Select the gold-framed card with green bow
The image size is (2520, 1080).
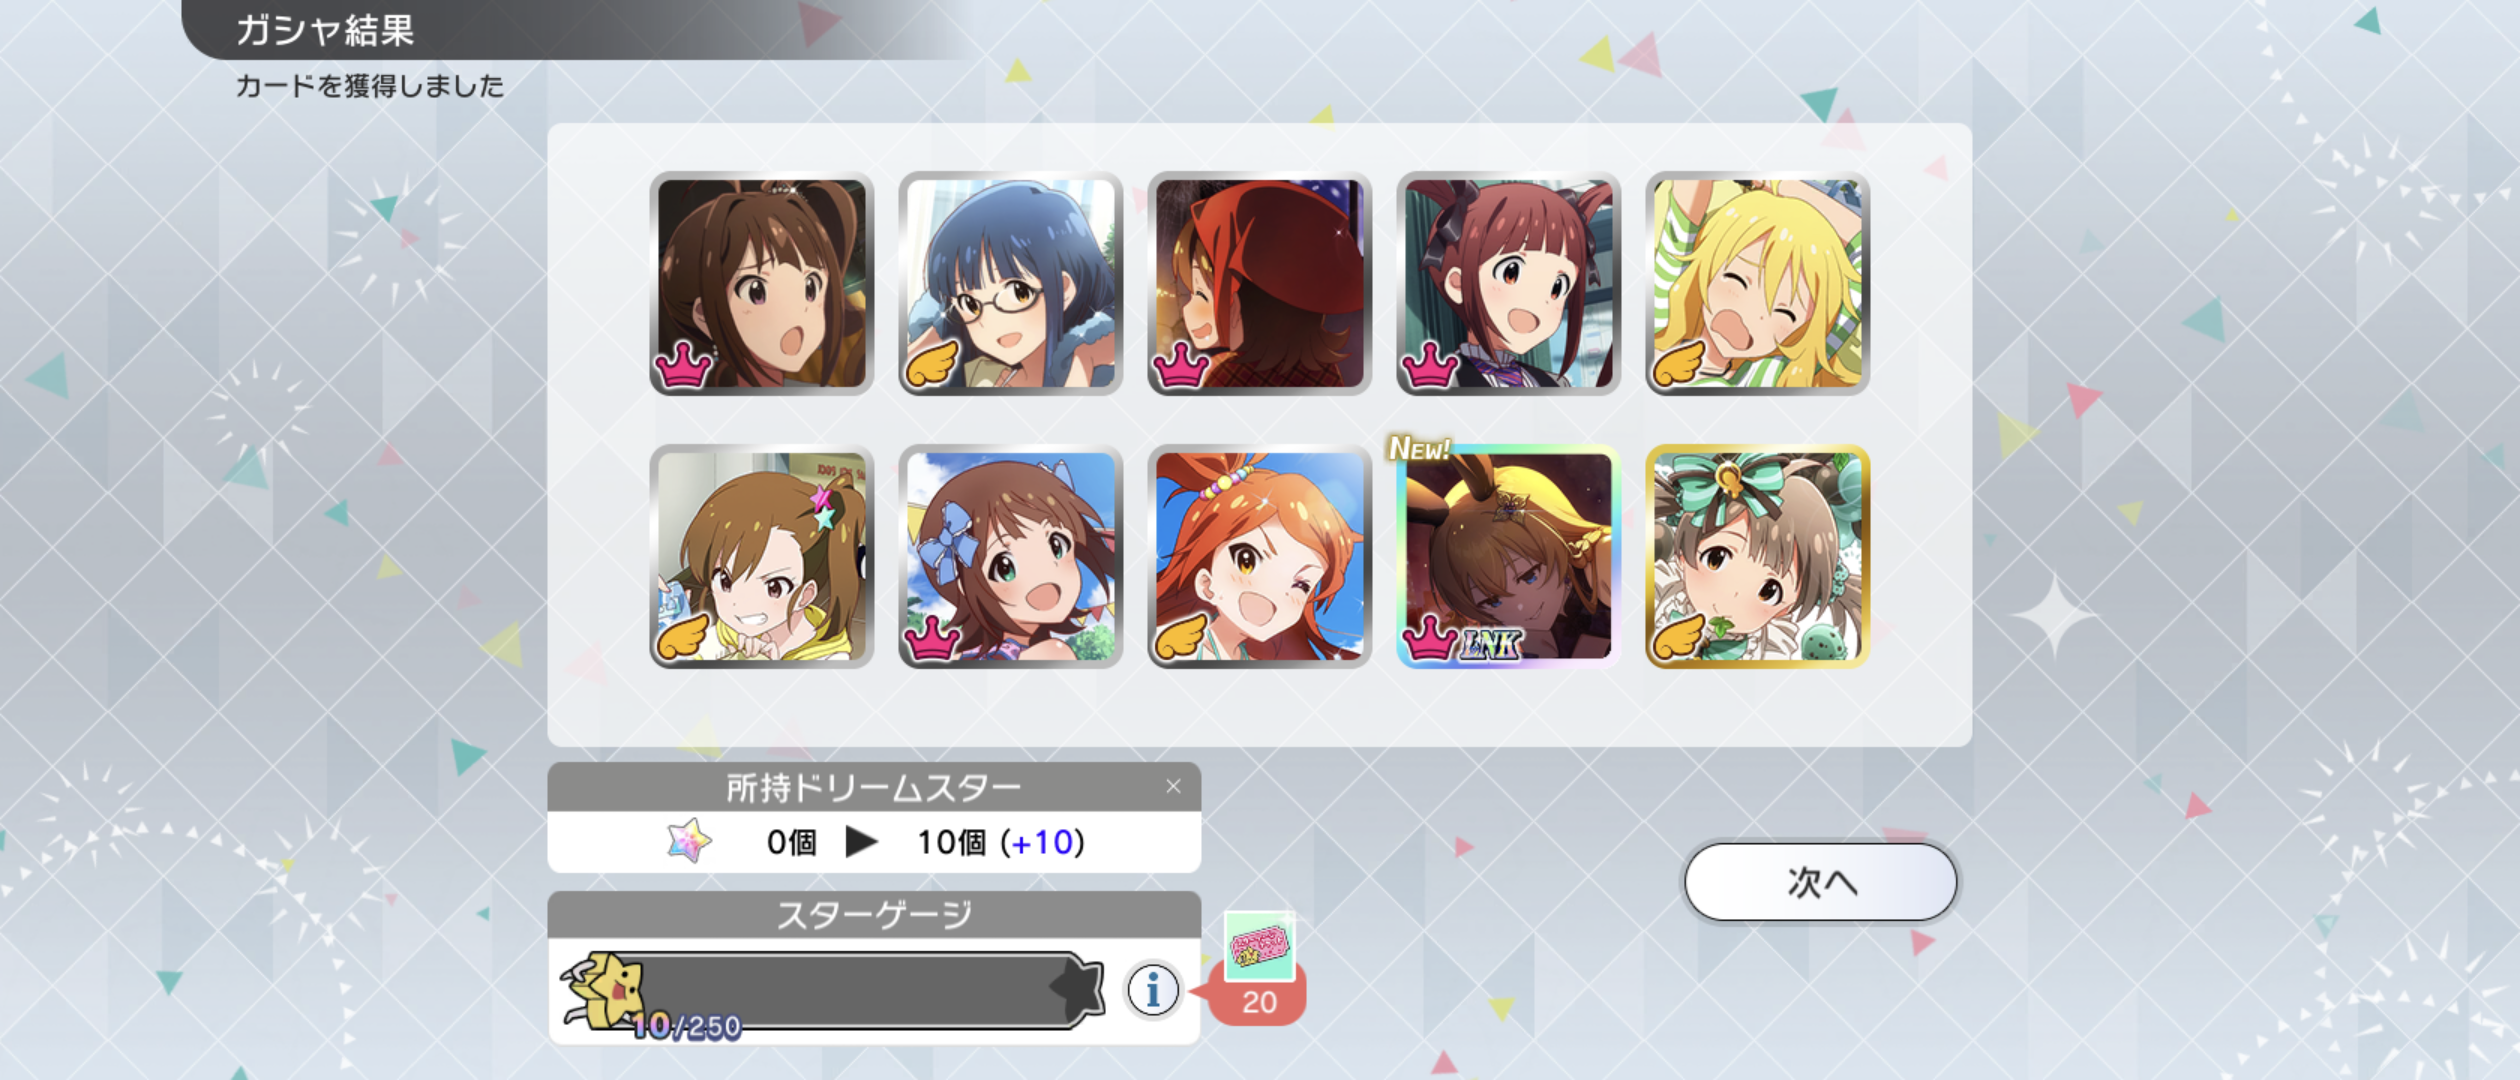(1757, 556)
